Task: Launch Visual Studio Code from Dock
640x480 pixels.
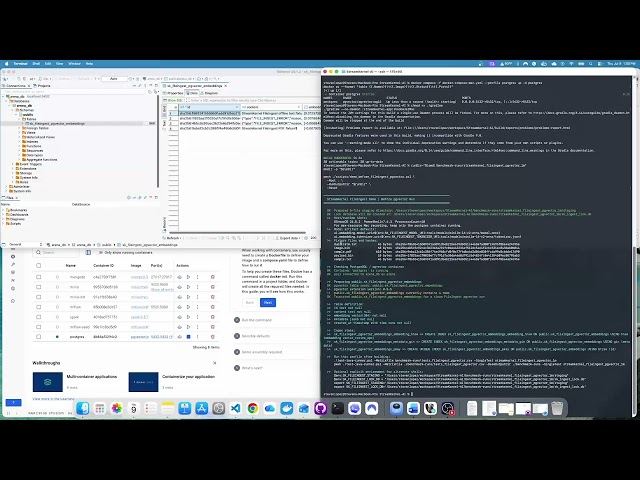Action: pyautogui.click(x=236, y=408)
